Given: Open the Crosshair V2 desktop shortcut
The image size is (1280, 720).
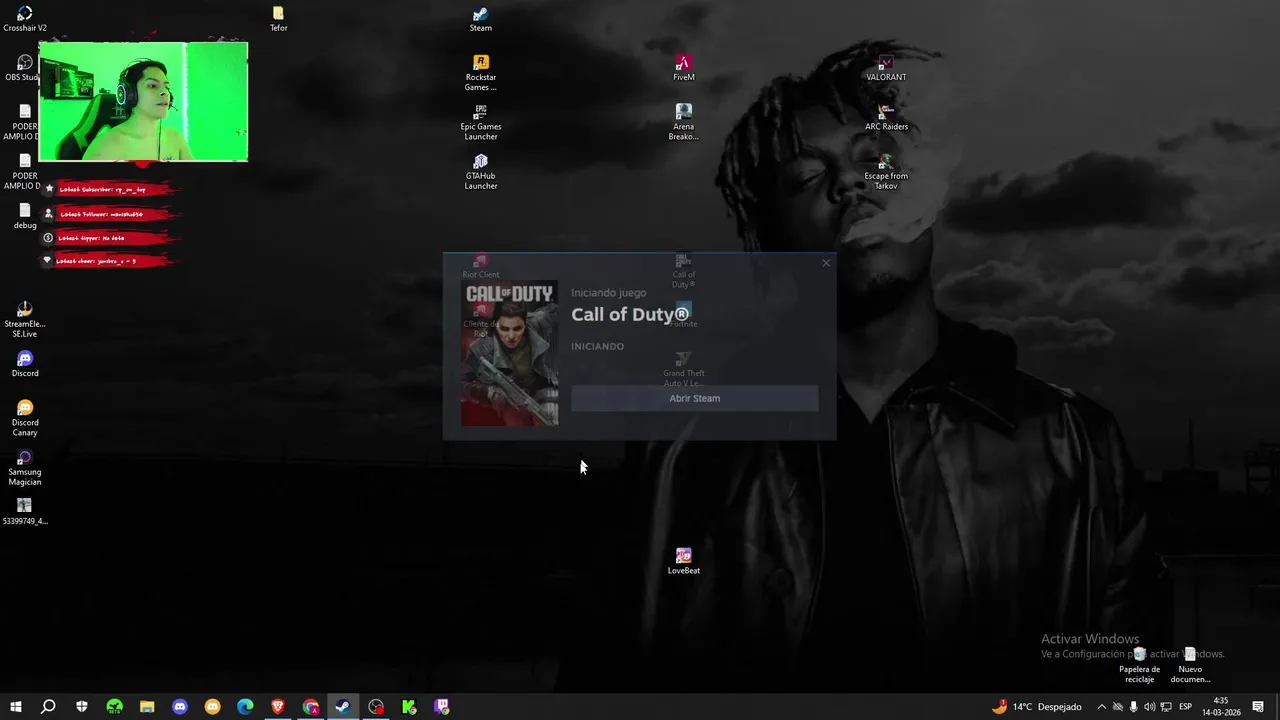Looking at the screenshot, I should [x=25, y=19].
